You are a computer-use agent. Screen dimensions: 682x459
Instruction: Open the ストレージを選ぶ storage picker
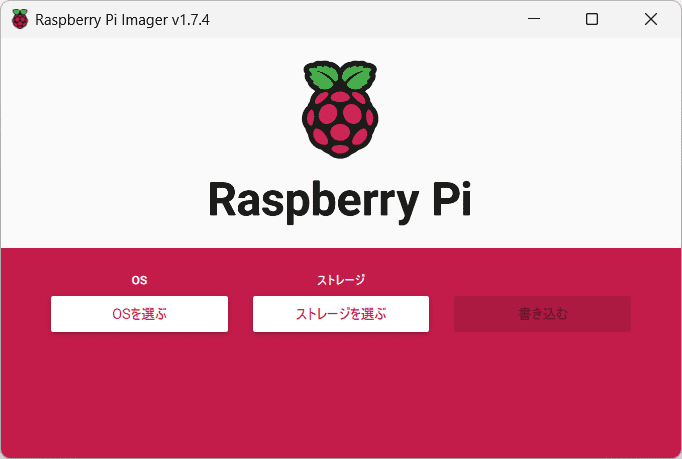pyautogui.click(x=341, y=314)
